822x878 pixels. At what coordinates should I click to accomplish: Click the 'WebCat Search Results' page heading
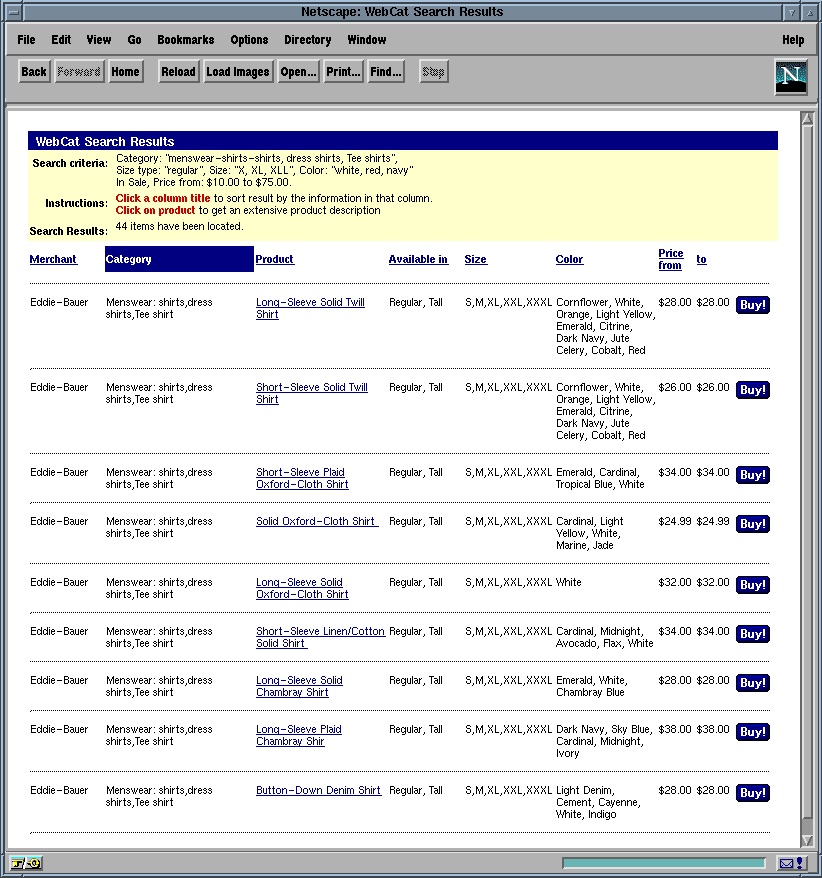(x=105, y=142)
